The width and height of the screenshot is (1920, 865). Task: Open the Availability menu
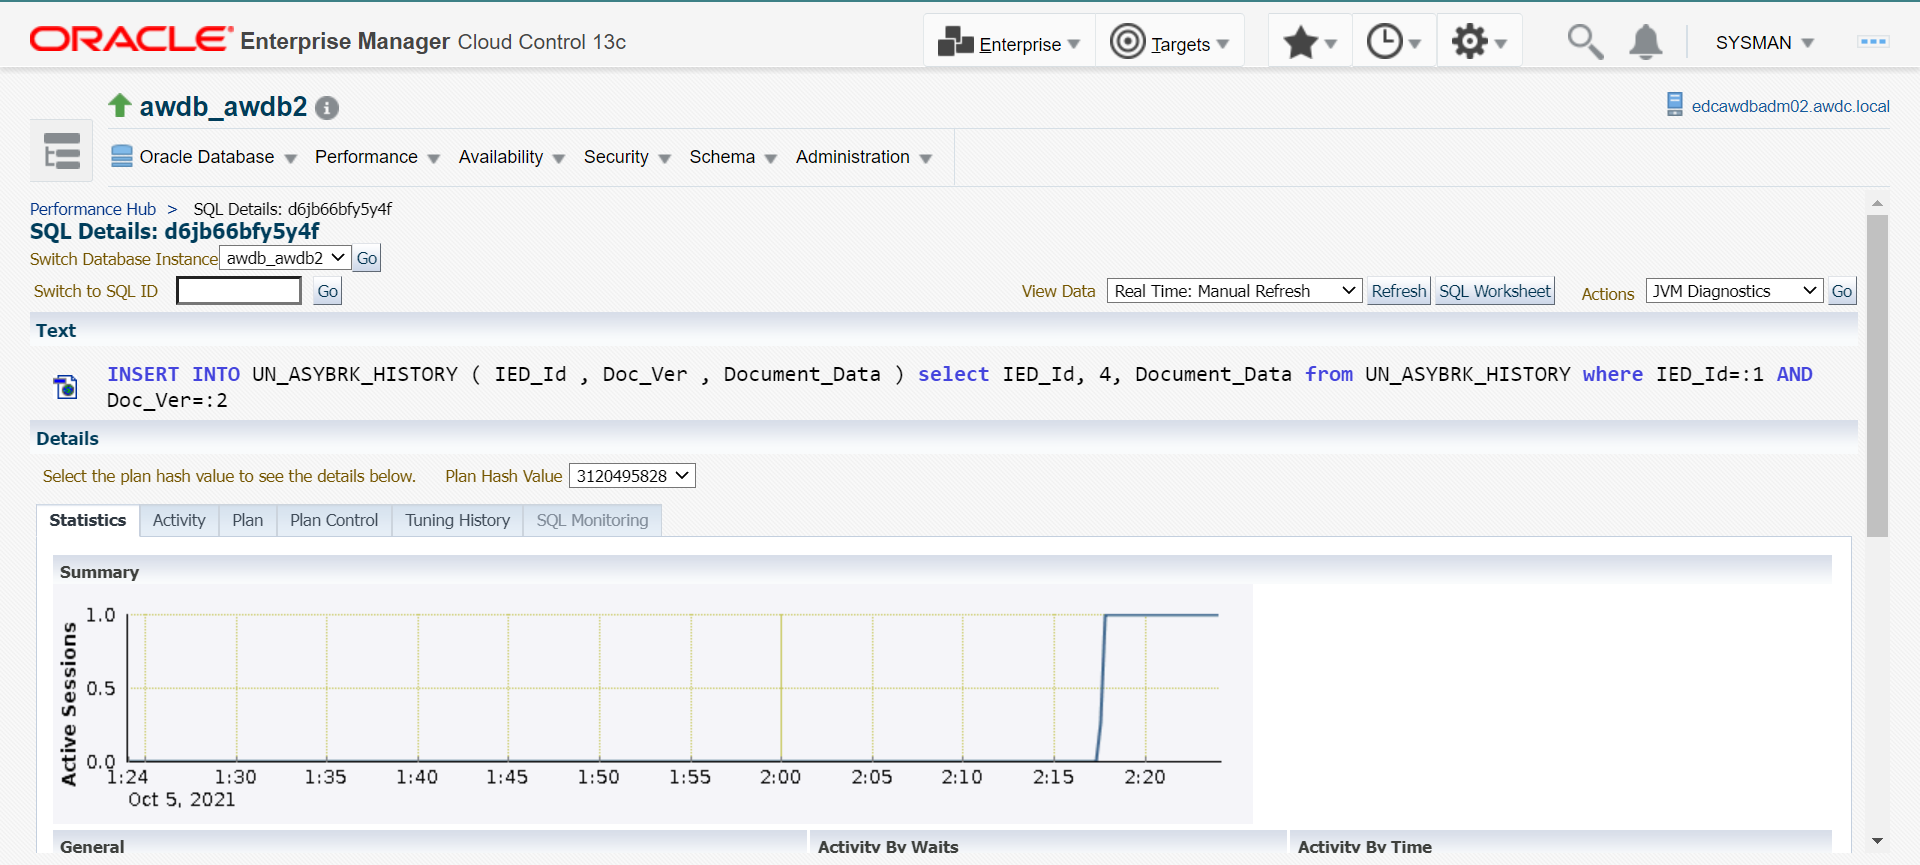tap(511, 157)
